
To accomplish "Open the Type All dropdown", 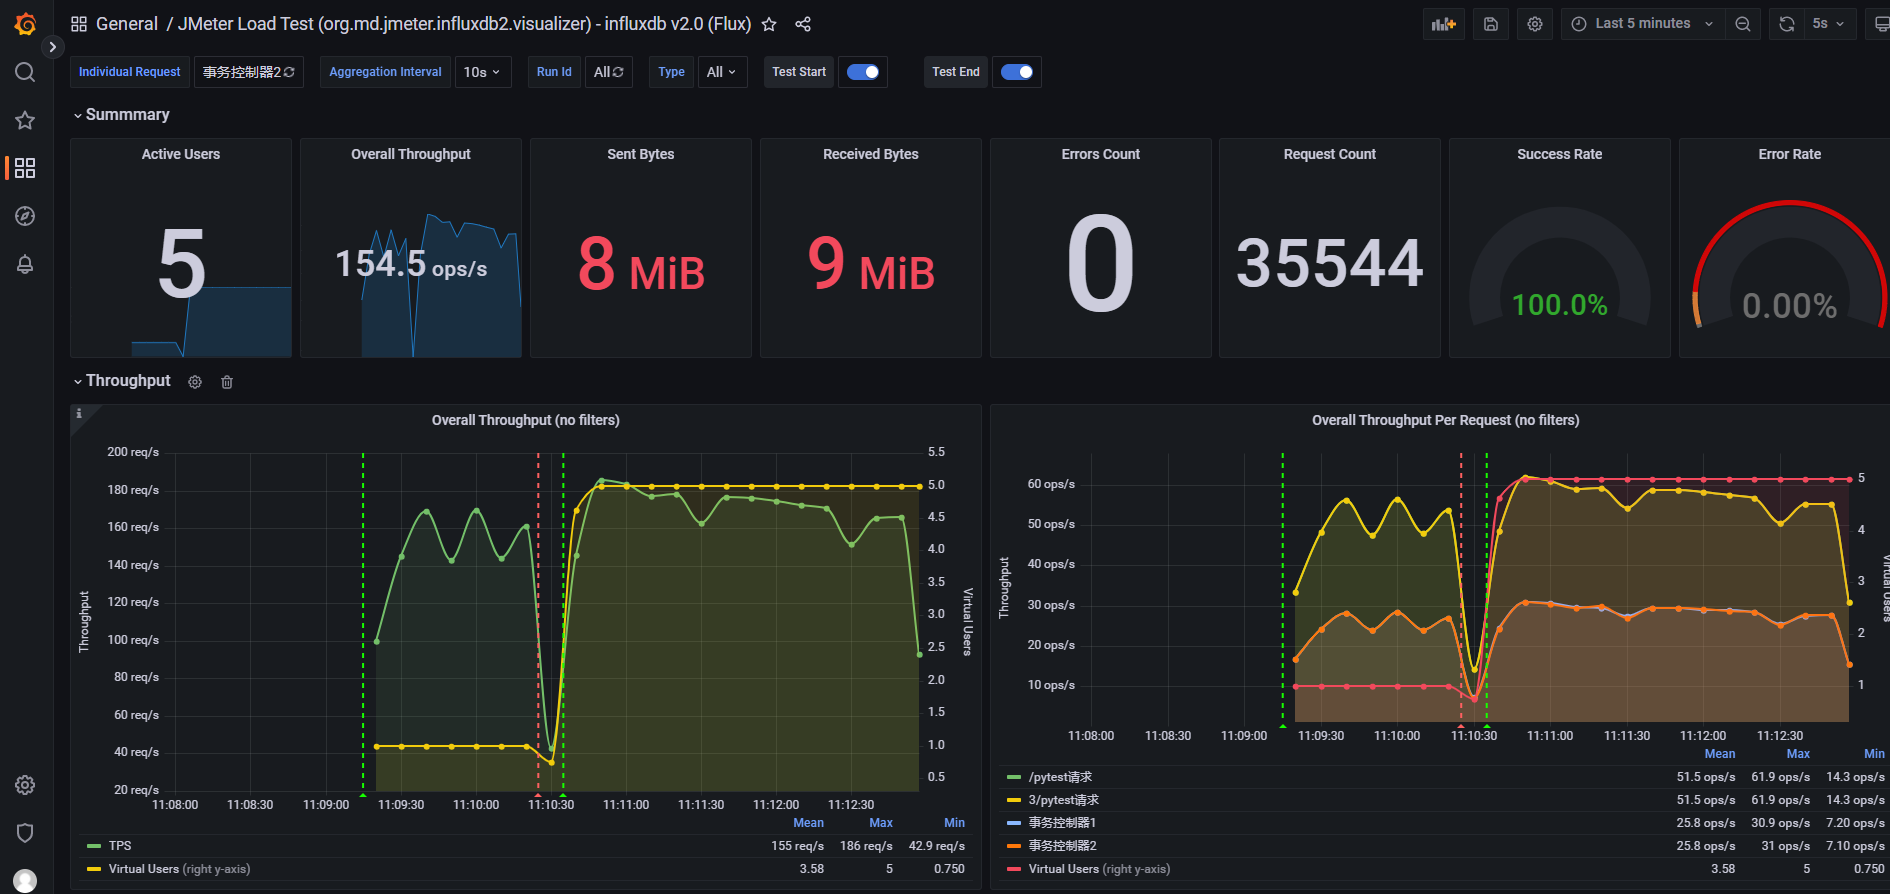I will pyautogui.click(x=721, y=72).
